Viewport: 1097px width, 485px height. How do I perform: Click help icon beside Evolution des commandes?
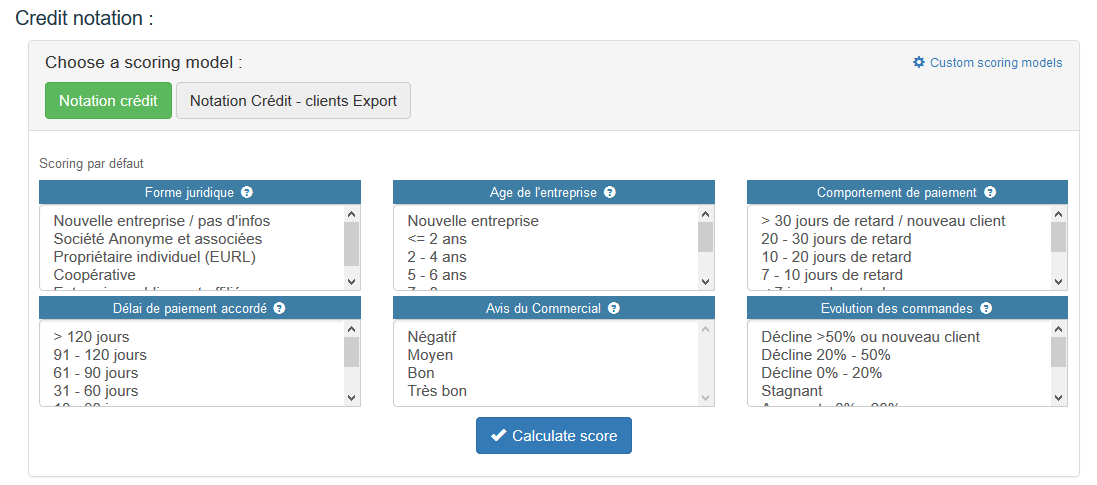pyautogui.click(x=986, y=309)
